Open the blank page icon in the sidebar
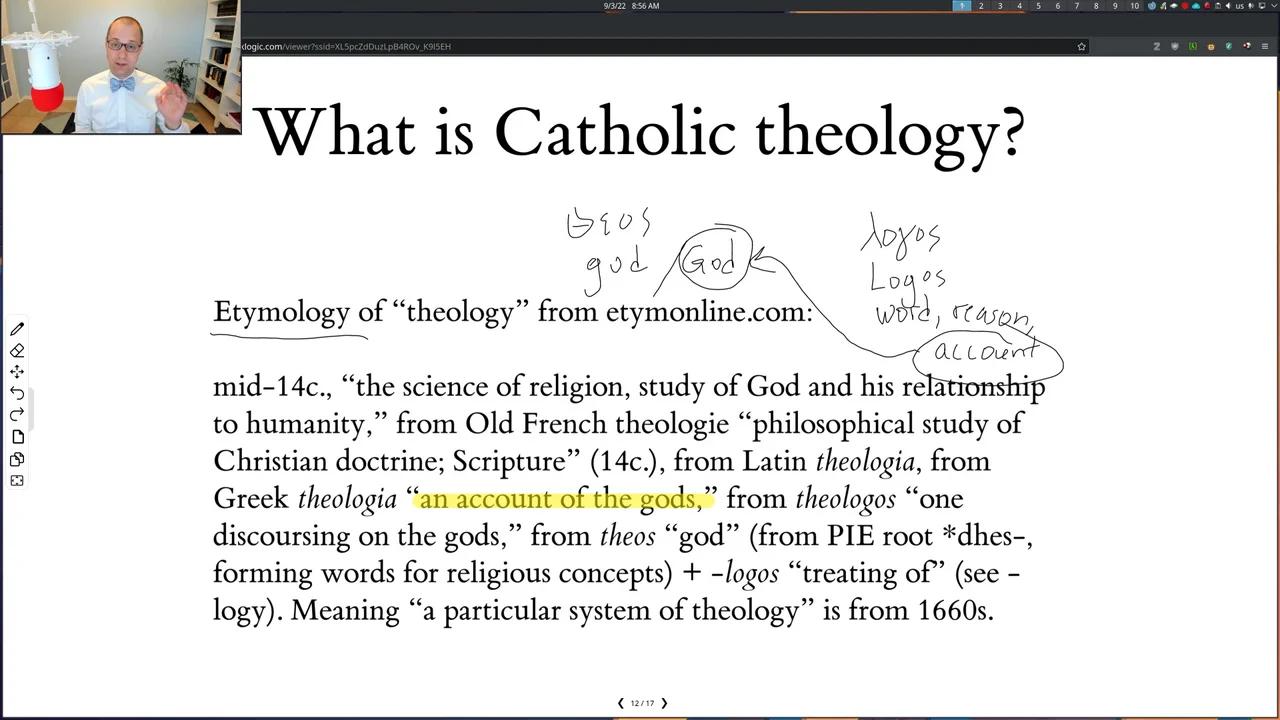The width and height of the screenshot is (1280, 720). 17,434
